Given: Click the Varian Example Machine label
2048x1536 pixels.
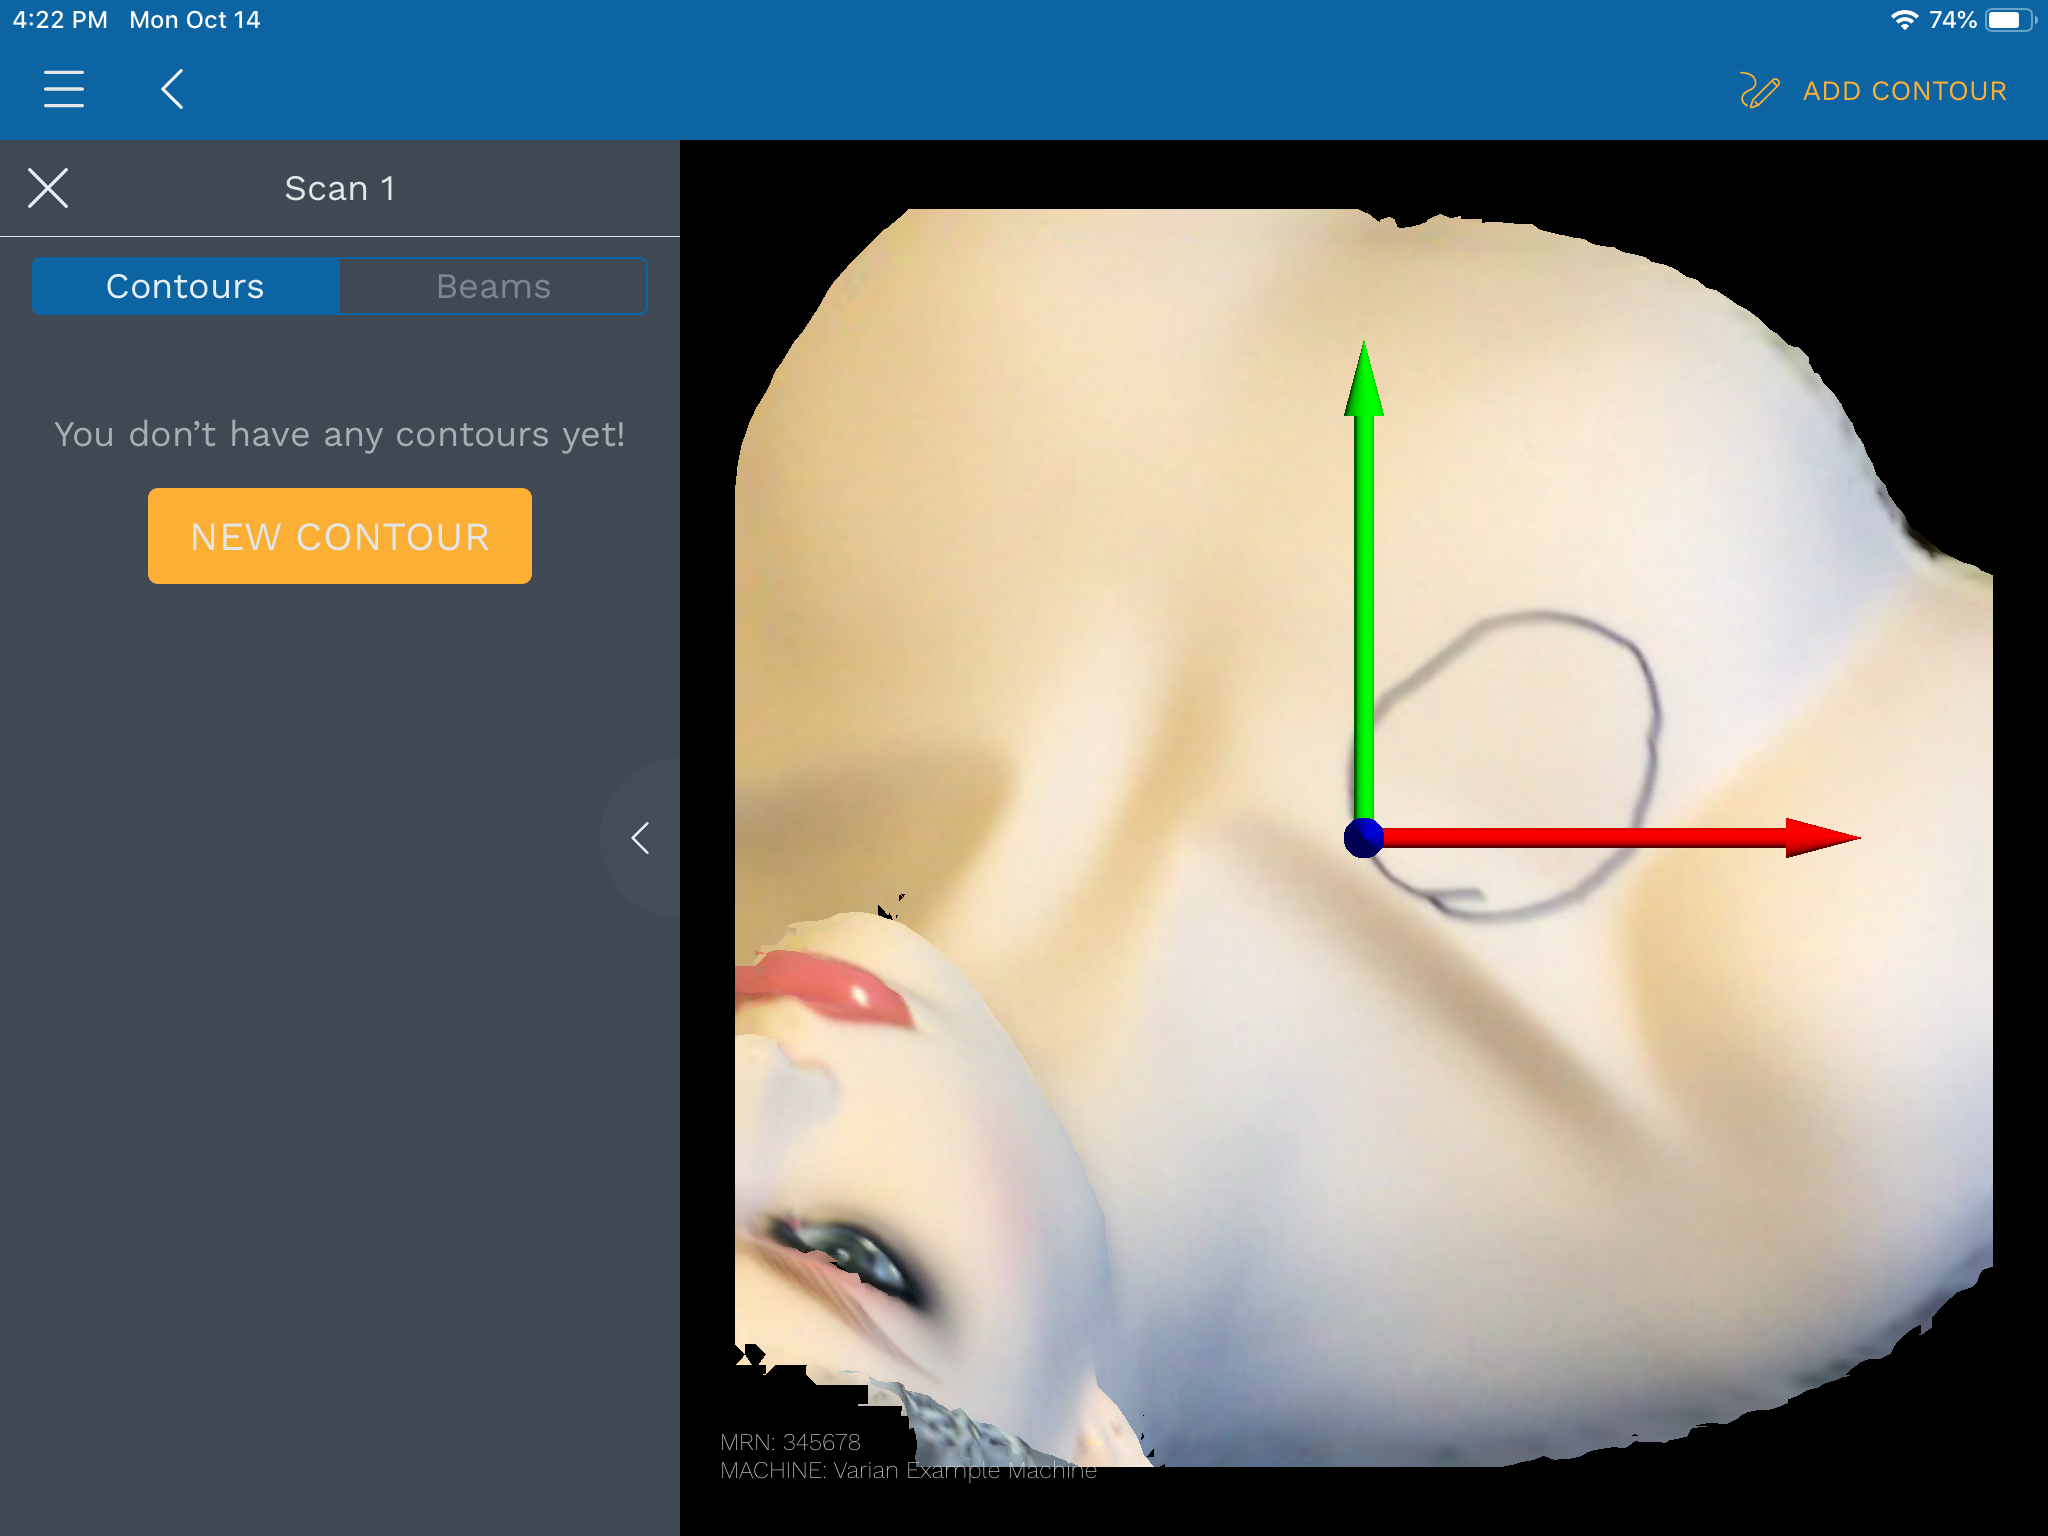Looking at the screenshot, I should coord(908,1470).
